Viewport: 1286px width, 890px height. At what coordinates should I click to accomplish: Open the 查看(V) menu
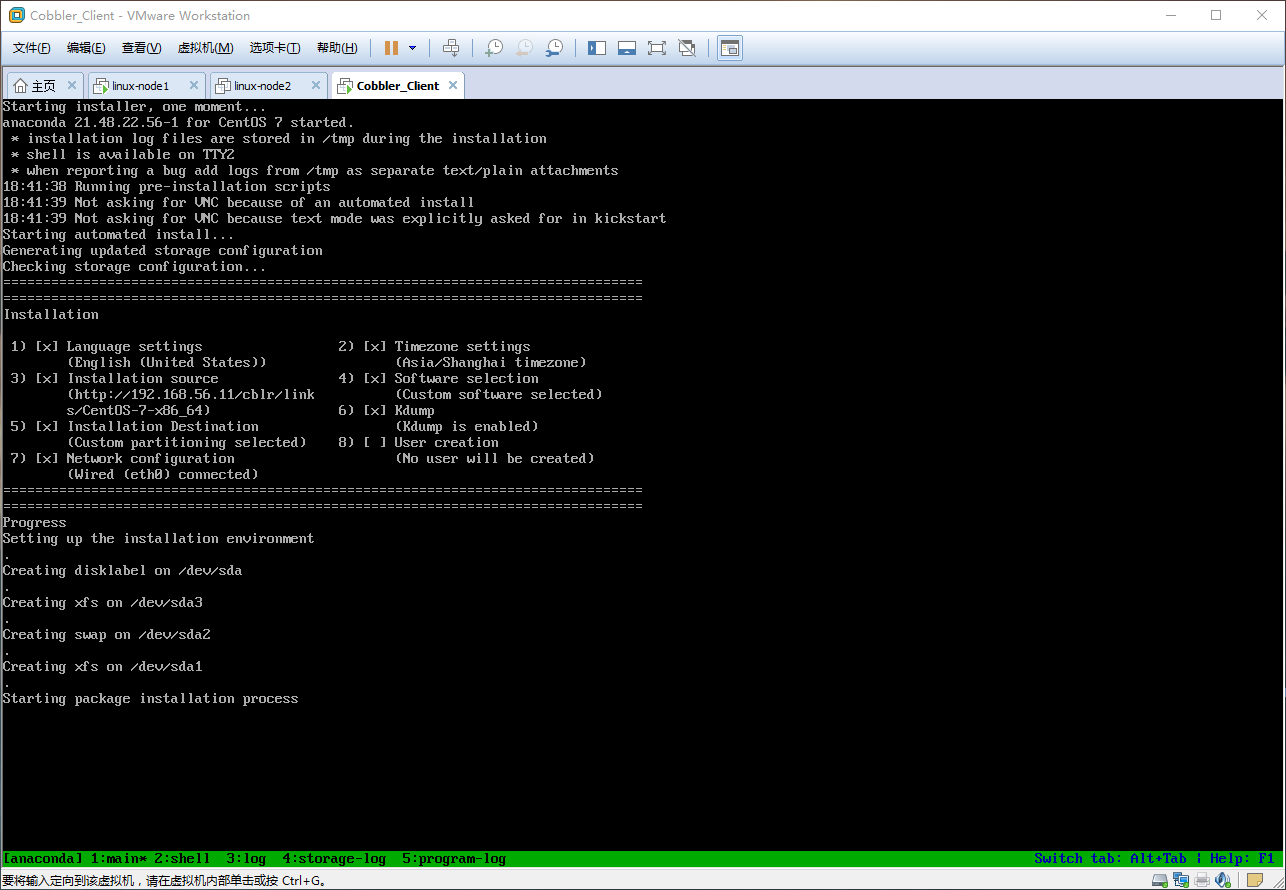tap(141, 48)
